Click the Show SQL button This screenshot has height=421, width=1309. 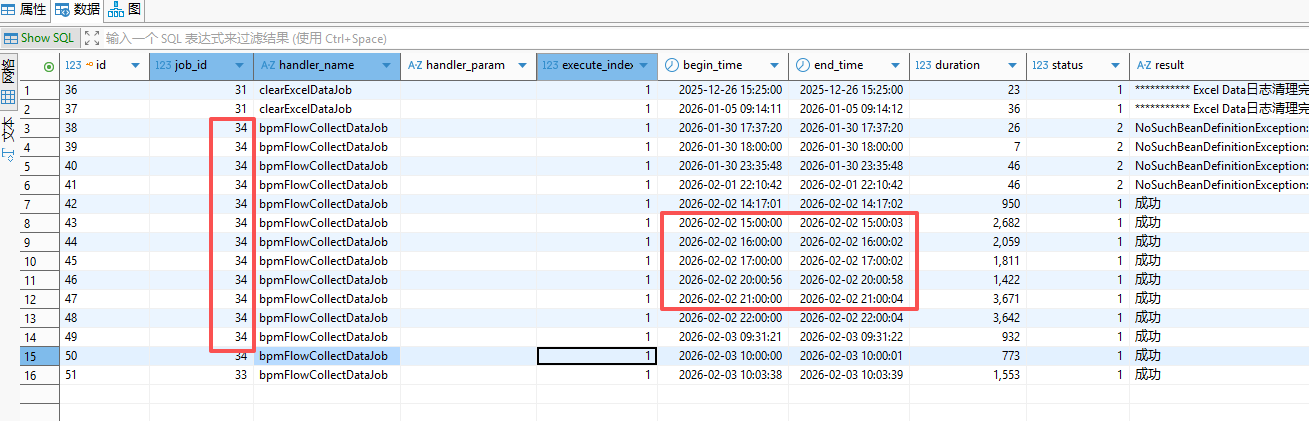pos(39,38)
